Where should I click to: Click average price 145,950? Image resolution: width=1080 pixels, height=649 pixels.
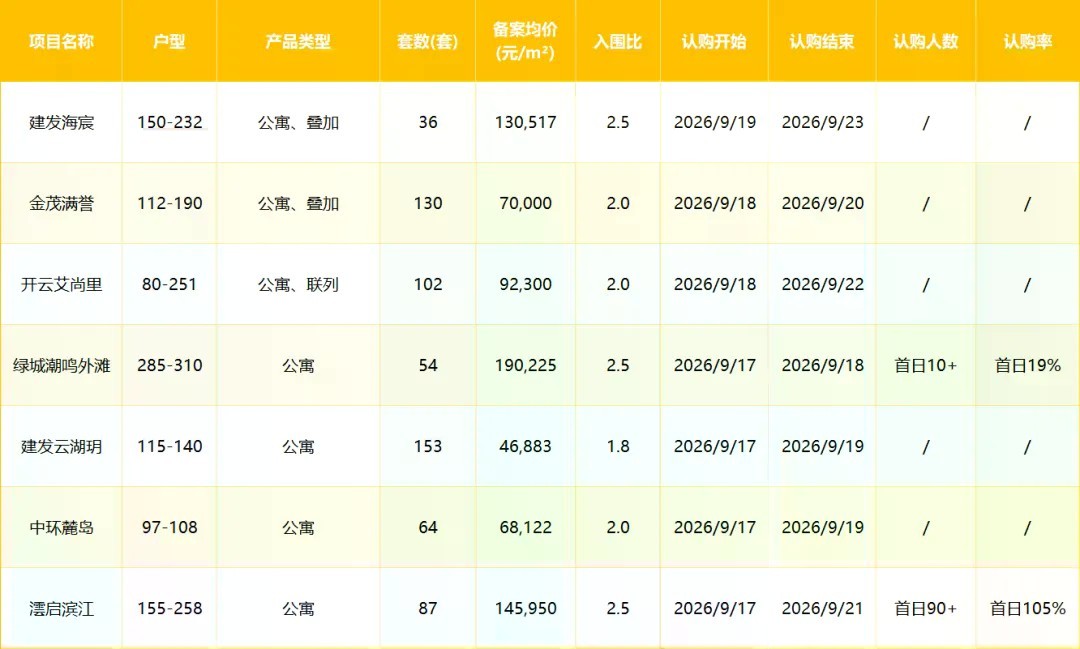click(x=526, y=609)
